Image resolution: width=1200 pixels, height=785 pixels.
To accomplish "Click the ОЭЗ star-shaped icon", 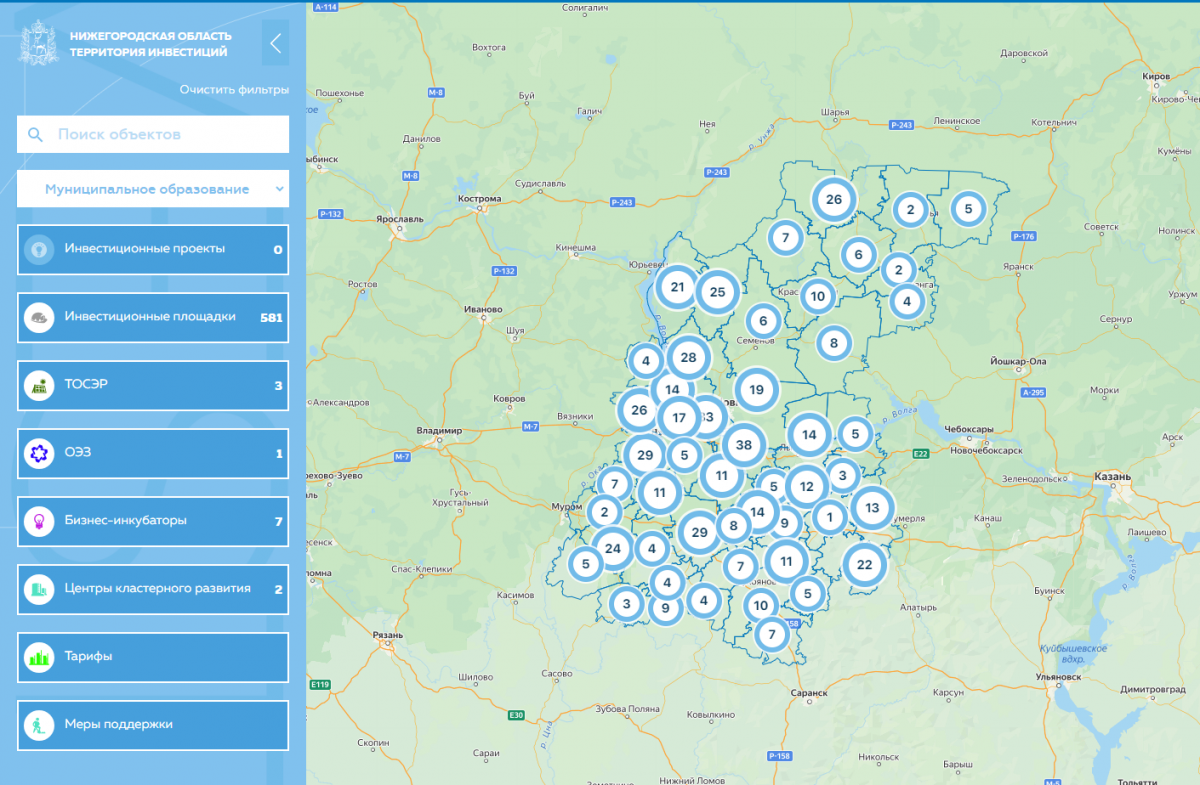I will pyautogui.click(x=39, y=453).
